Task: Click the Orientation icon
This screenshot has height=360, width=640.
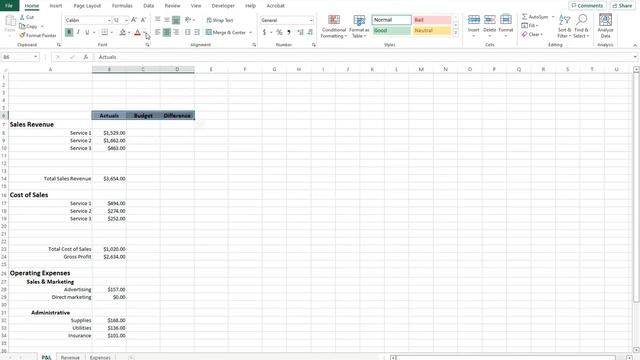Action: [188, 20]
